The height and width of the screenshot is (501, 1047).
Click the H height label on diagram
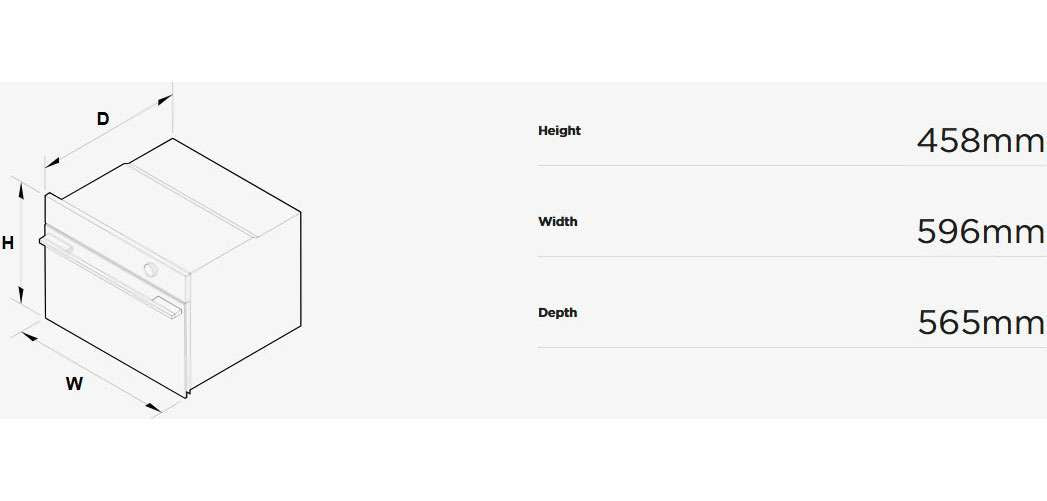coord(8,243)
